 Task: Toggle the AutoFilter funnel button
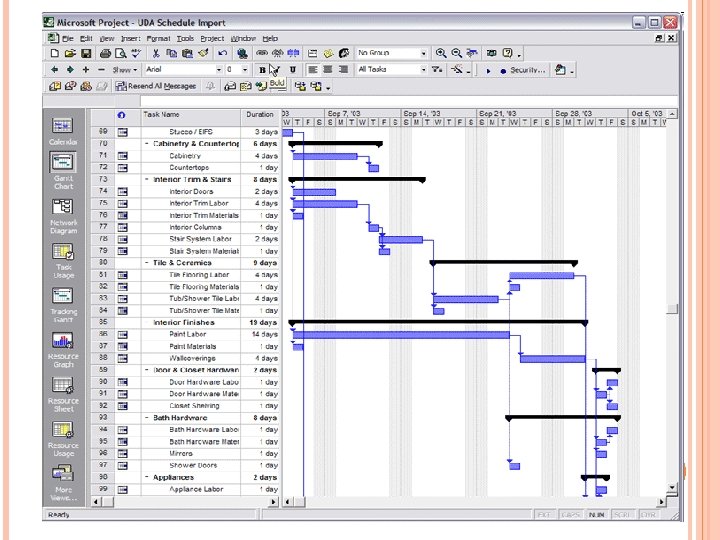437,70
